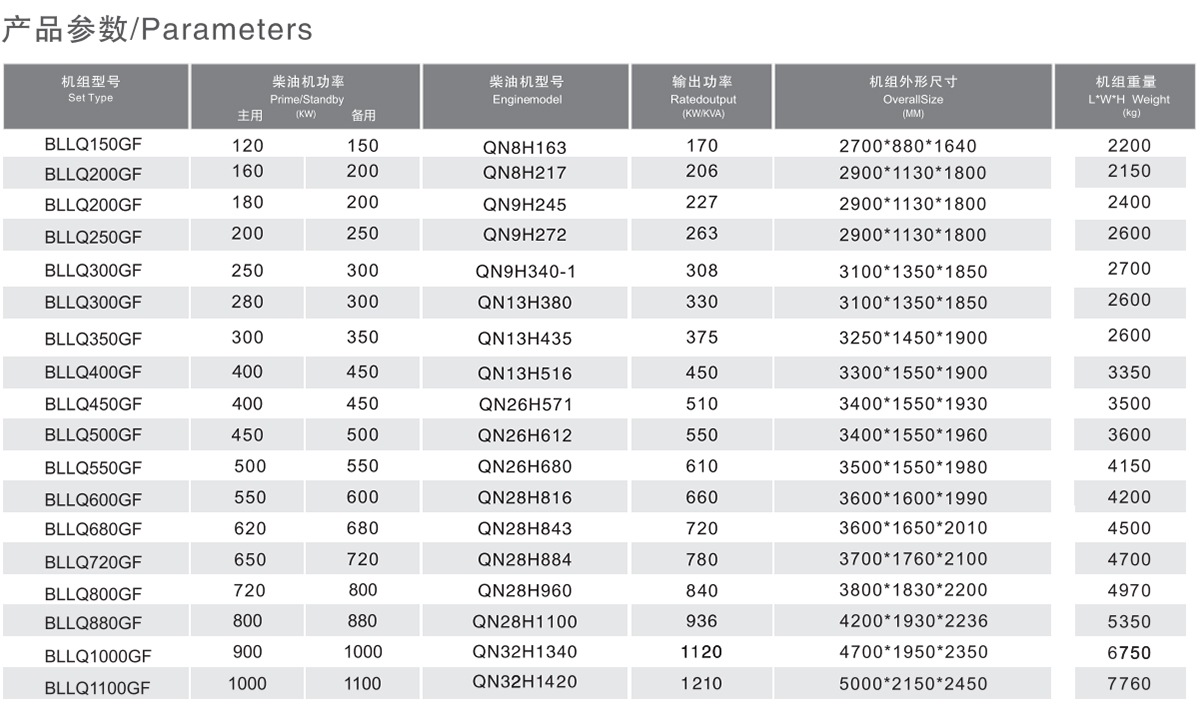Click engine model QN8H163

[x=524, y=147]
